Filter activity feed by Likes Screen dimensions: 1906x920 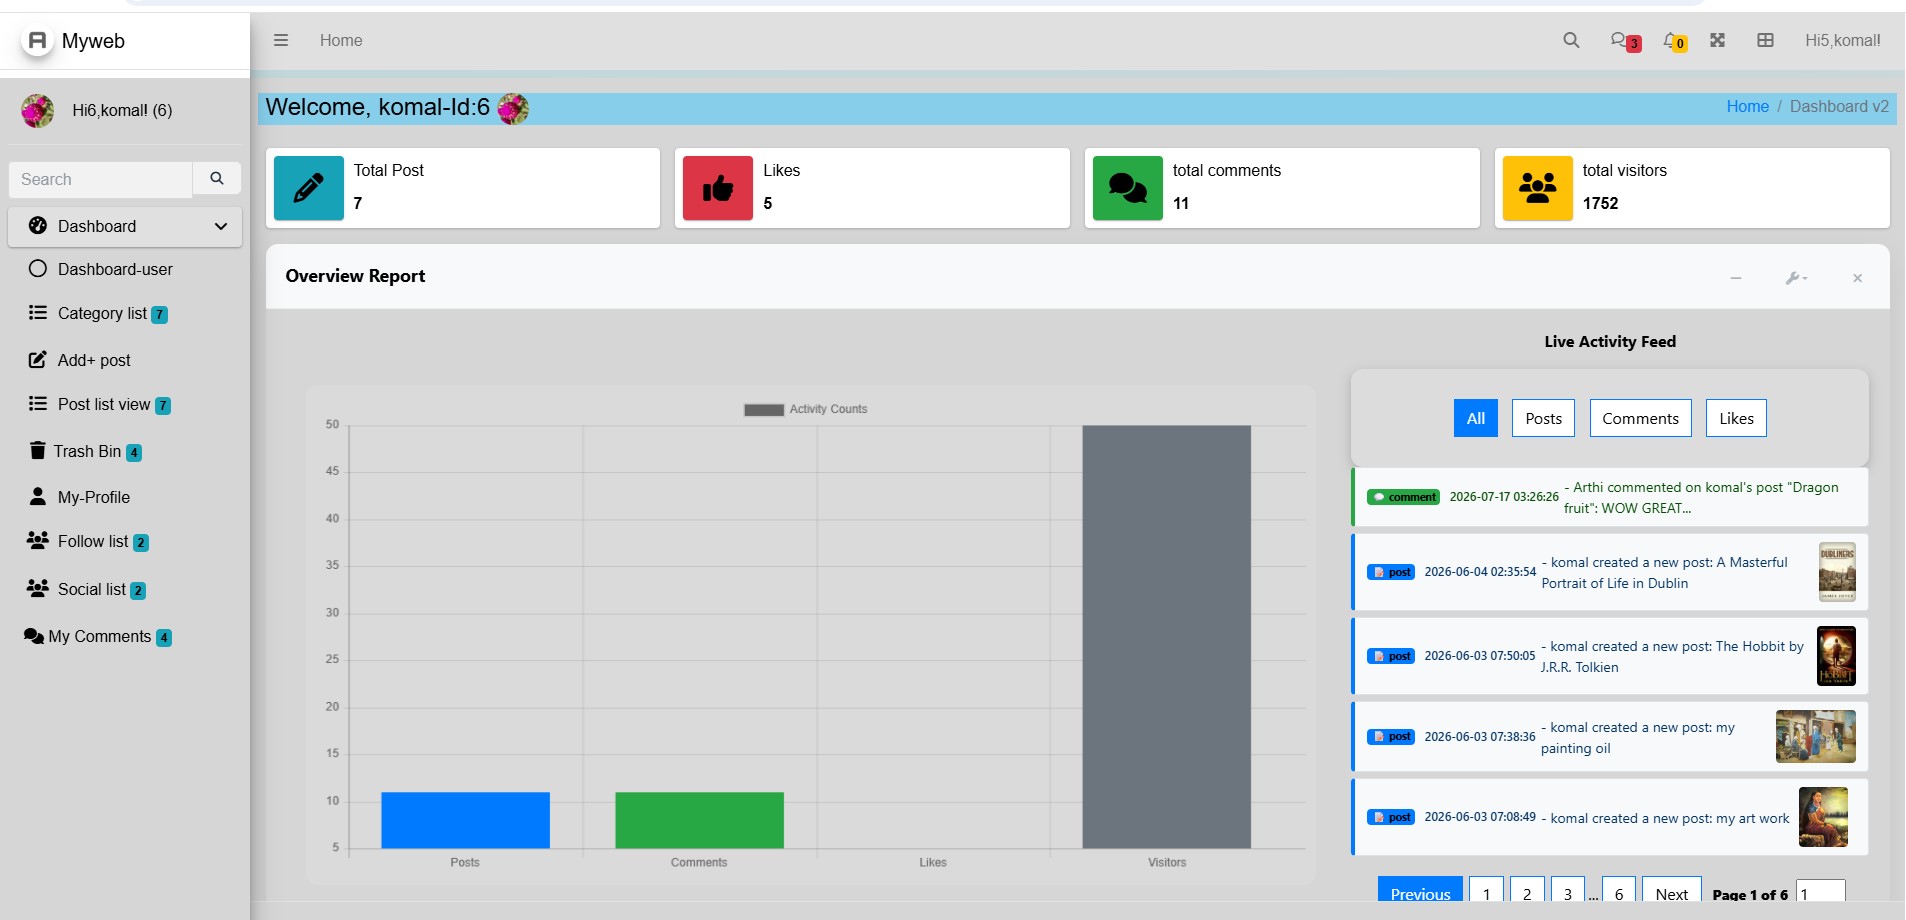[1737, 418]
